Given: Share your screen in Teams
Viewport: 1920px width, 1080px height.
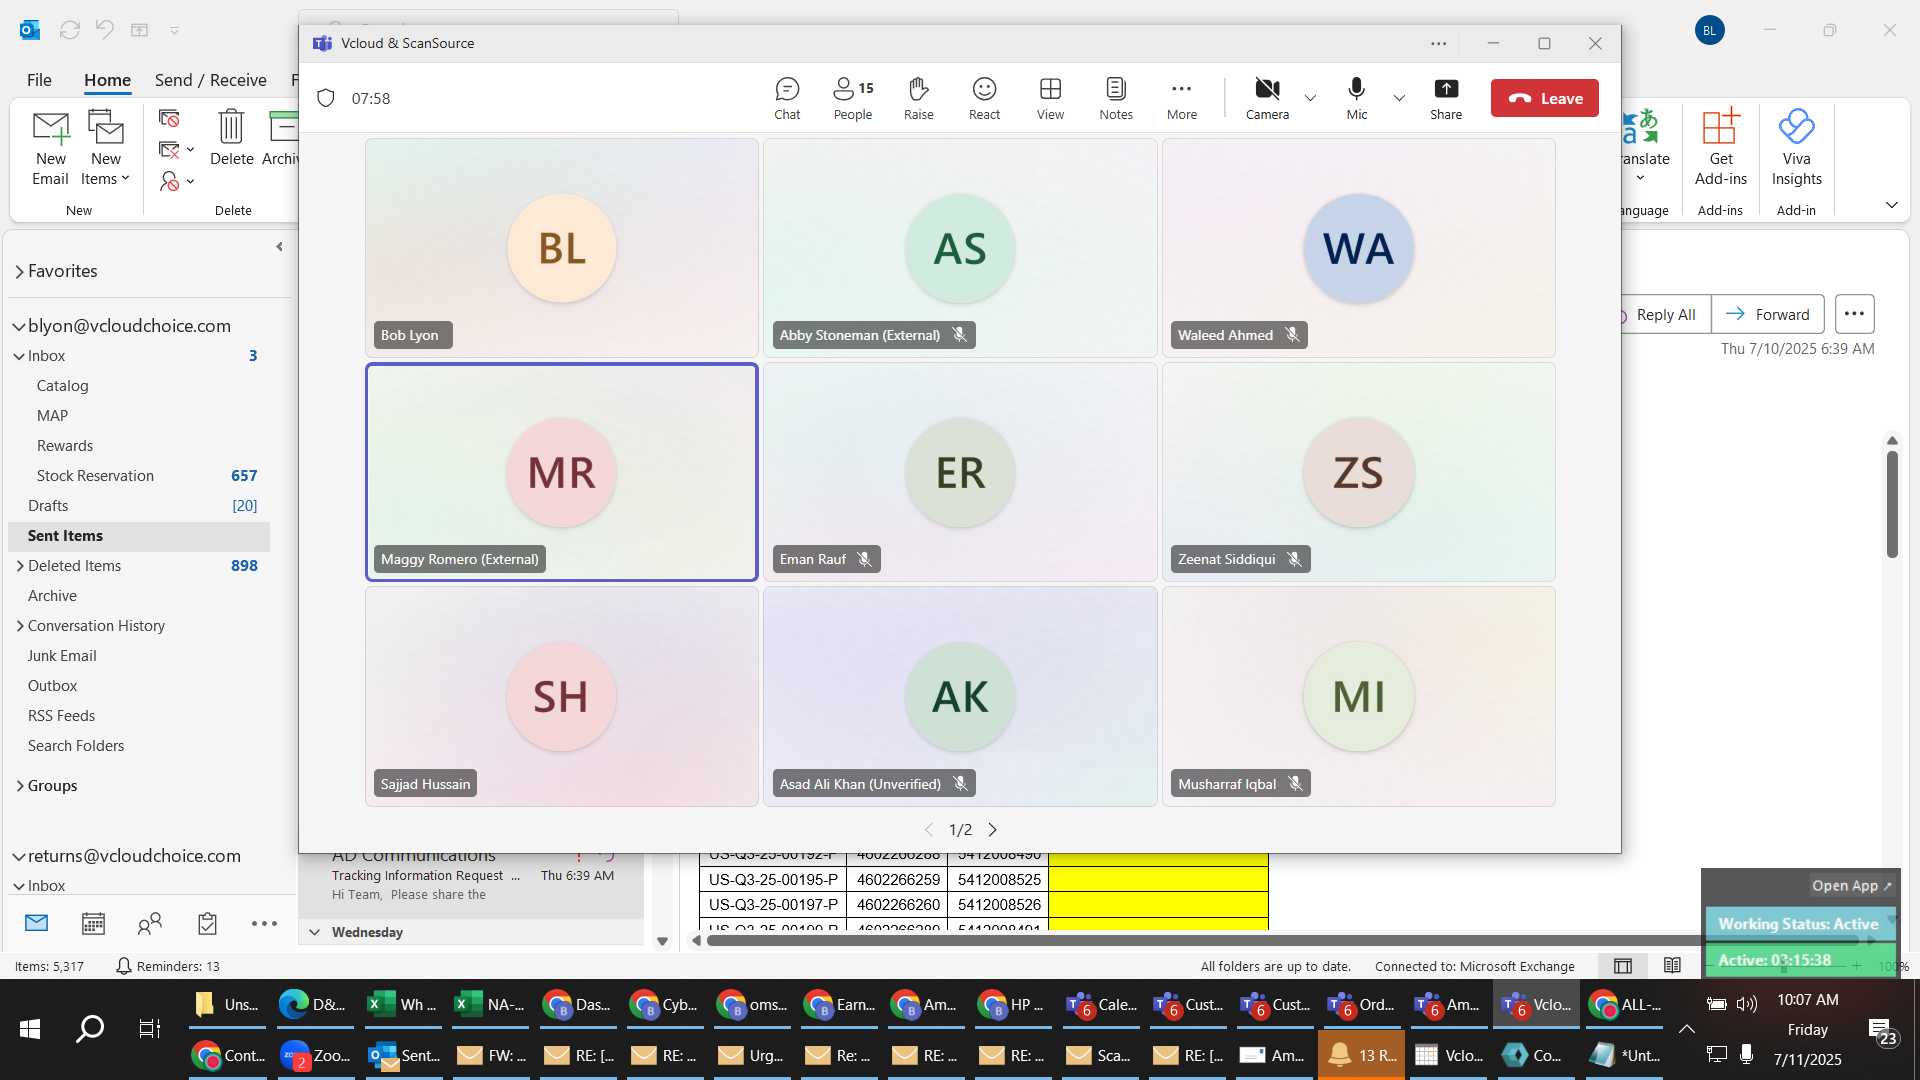Looking at the screenshot, I should click(1445, 99).
